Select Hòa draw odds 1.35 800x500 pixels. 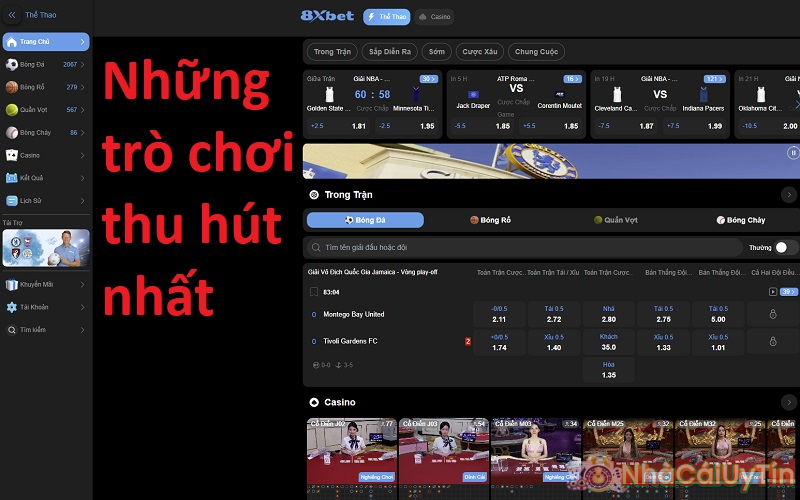pyautogui.click(x=609, y=369)
